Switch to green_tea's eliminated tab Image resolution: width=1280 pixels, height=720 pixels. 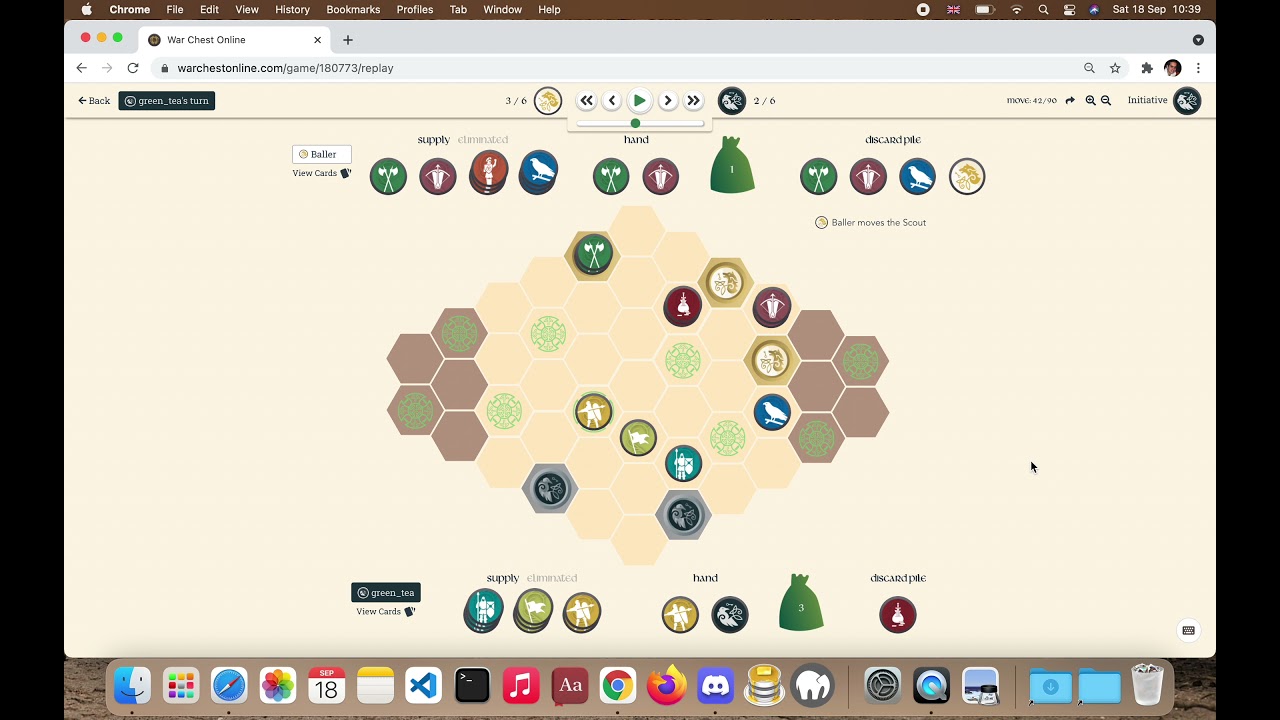[552, 578]
